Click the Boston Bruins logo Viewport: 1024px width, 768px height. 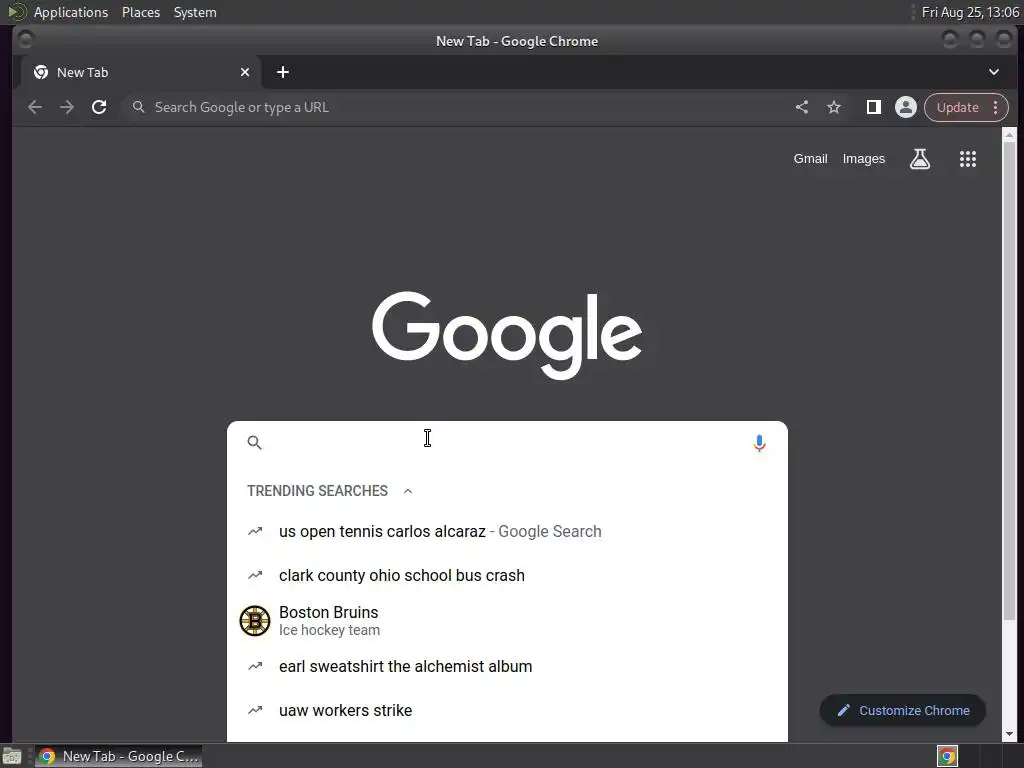[x=255, y=620]
